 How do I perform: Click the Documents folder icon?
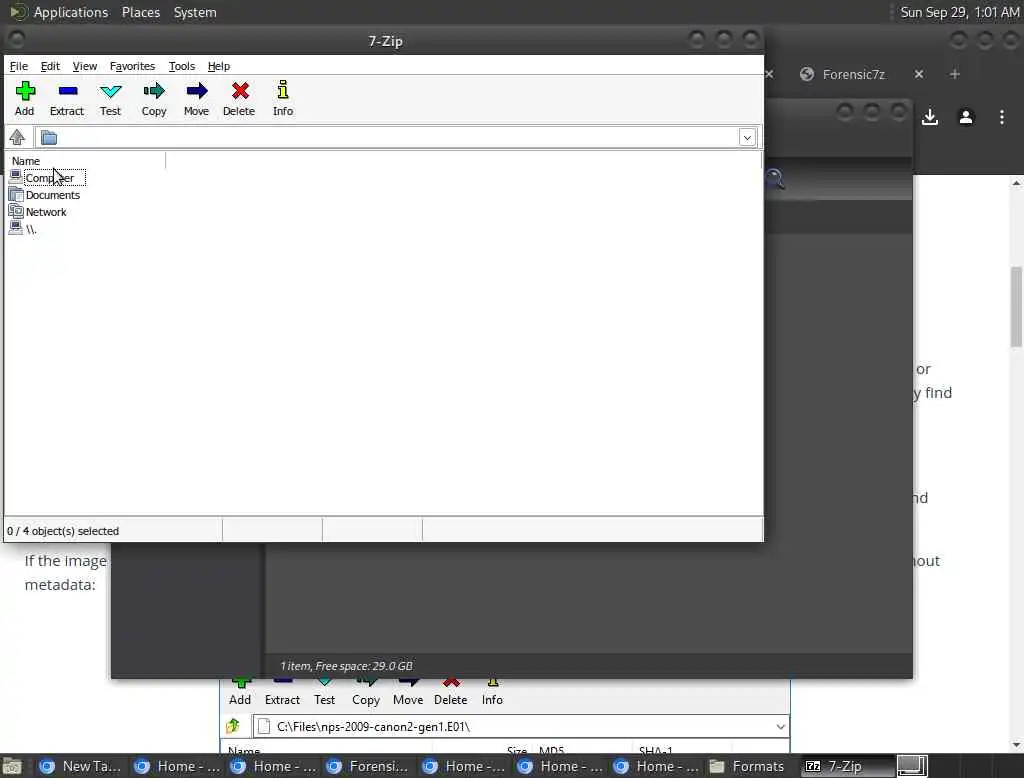[x=16, y=194]
